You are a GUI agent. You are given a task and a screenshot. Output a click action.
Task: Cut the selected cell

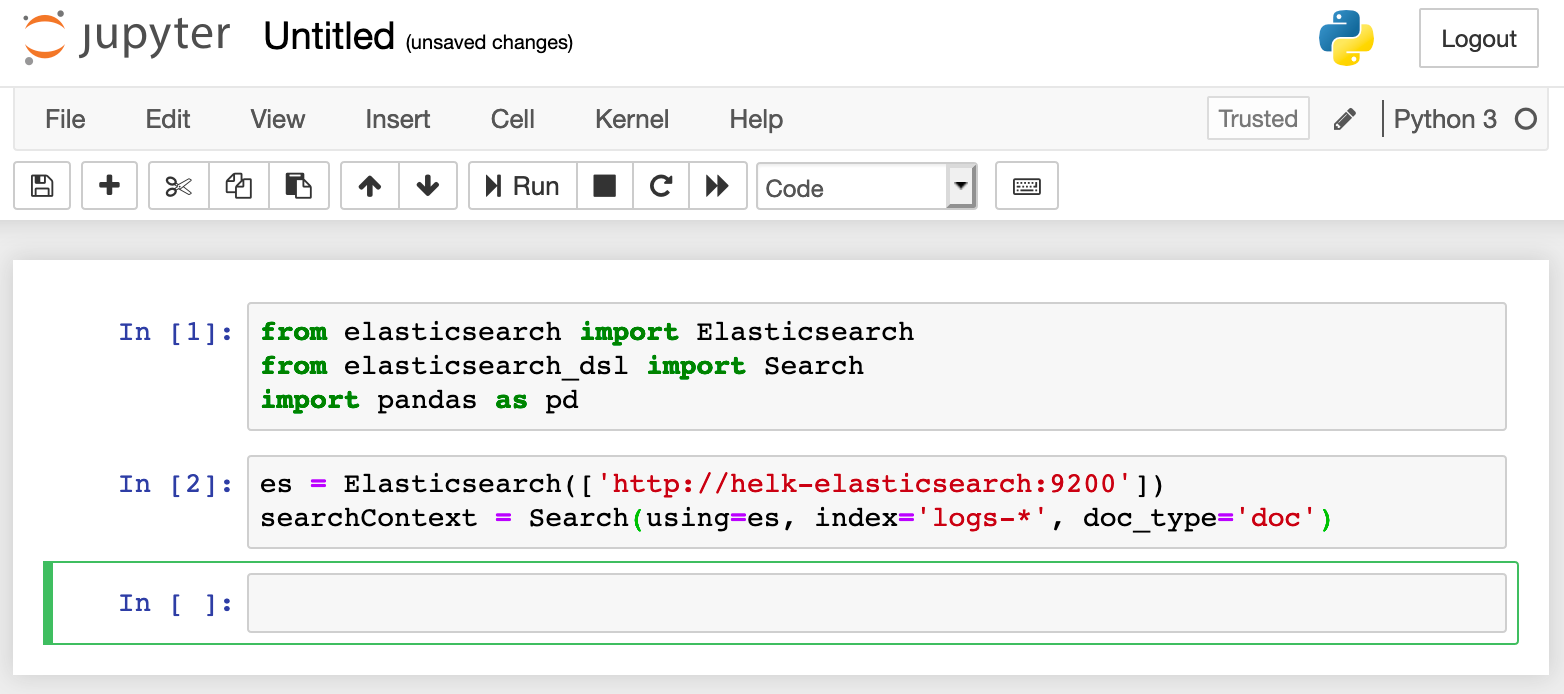[x=177, y=186]
